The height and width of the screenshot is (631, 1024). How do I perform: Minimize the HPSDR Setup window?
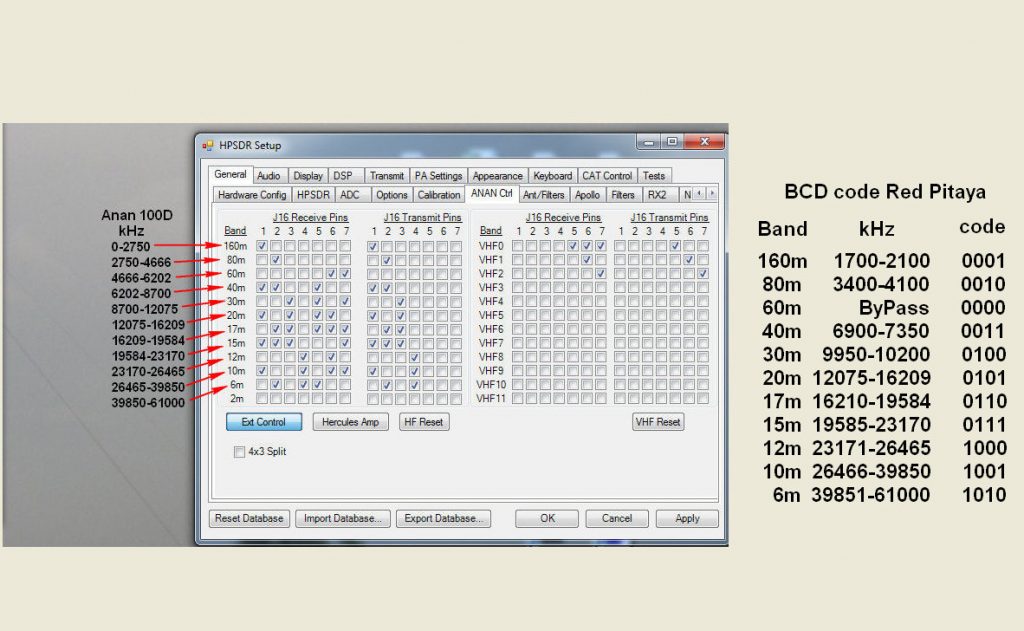point(648,142)
